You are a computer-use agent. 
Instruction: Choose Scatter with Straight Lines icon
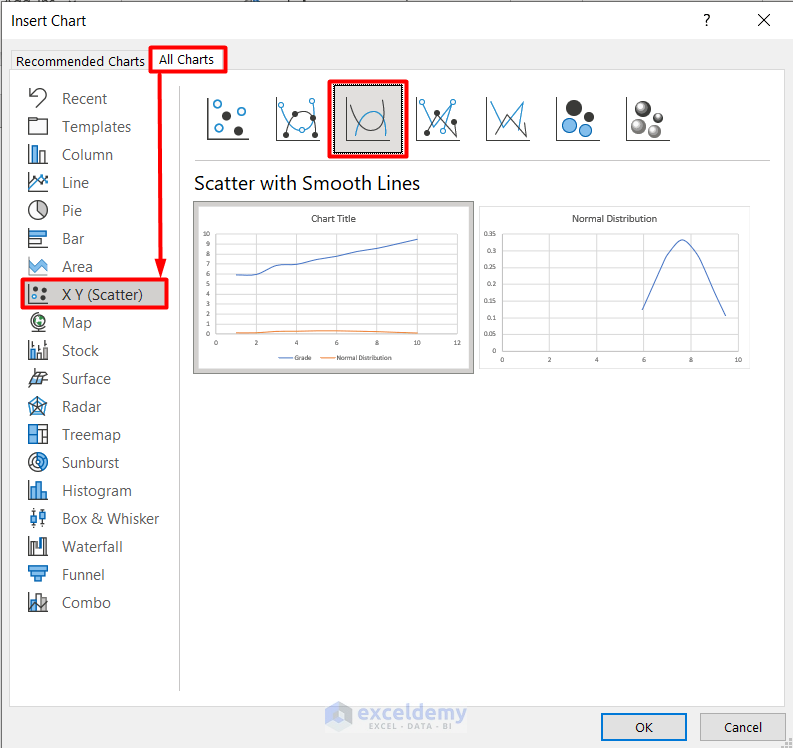tap(507, 119)
